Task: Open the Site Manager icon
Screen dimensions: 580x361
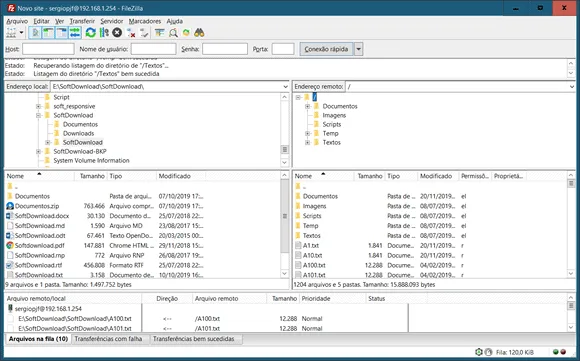Action: 11,33
